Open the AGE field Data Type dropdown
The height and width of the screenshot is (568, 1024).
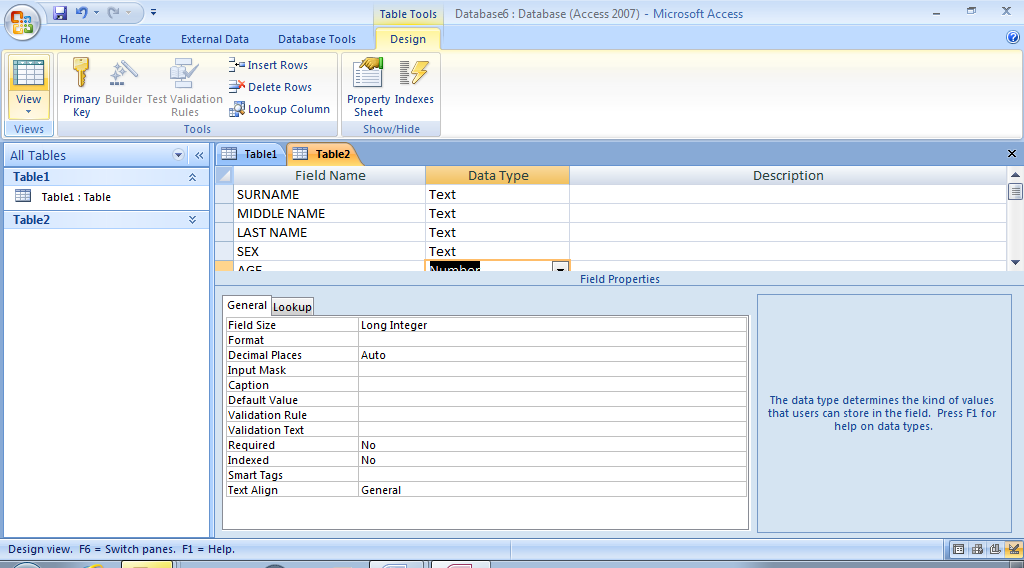(560, 268)
